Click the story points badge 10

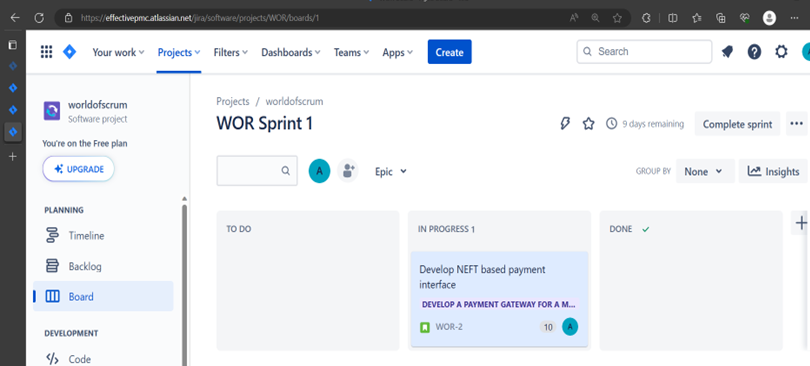548,327
